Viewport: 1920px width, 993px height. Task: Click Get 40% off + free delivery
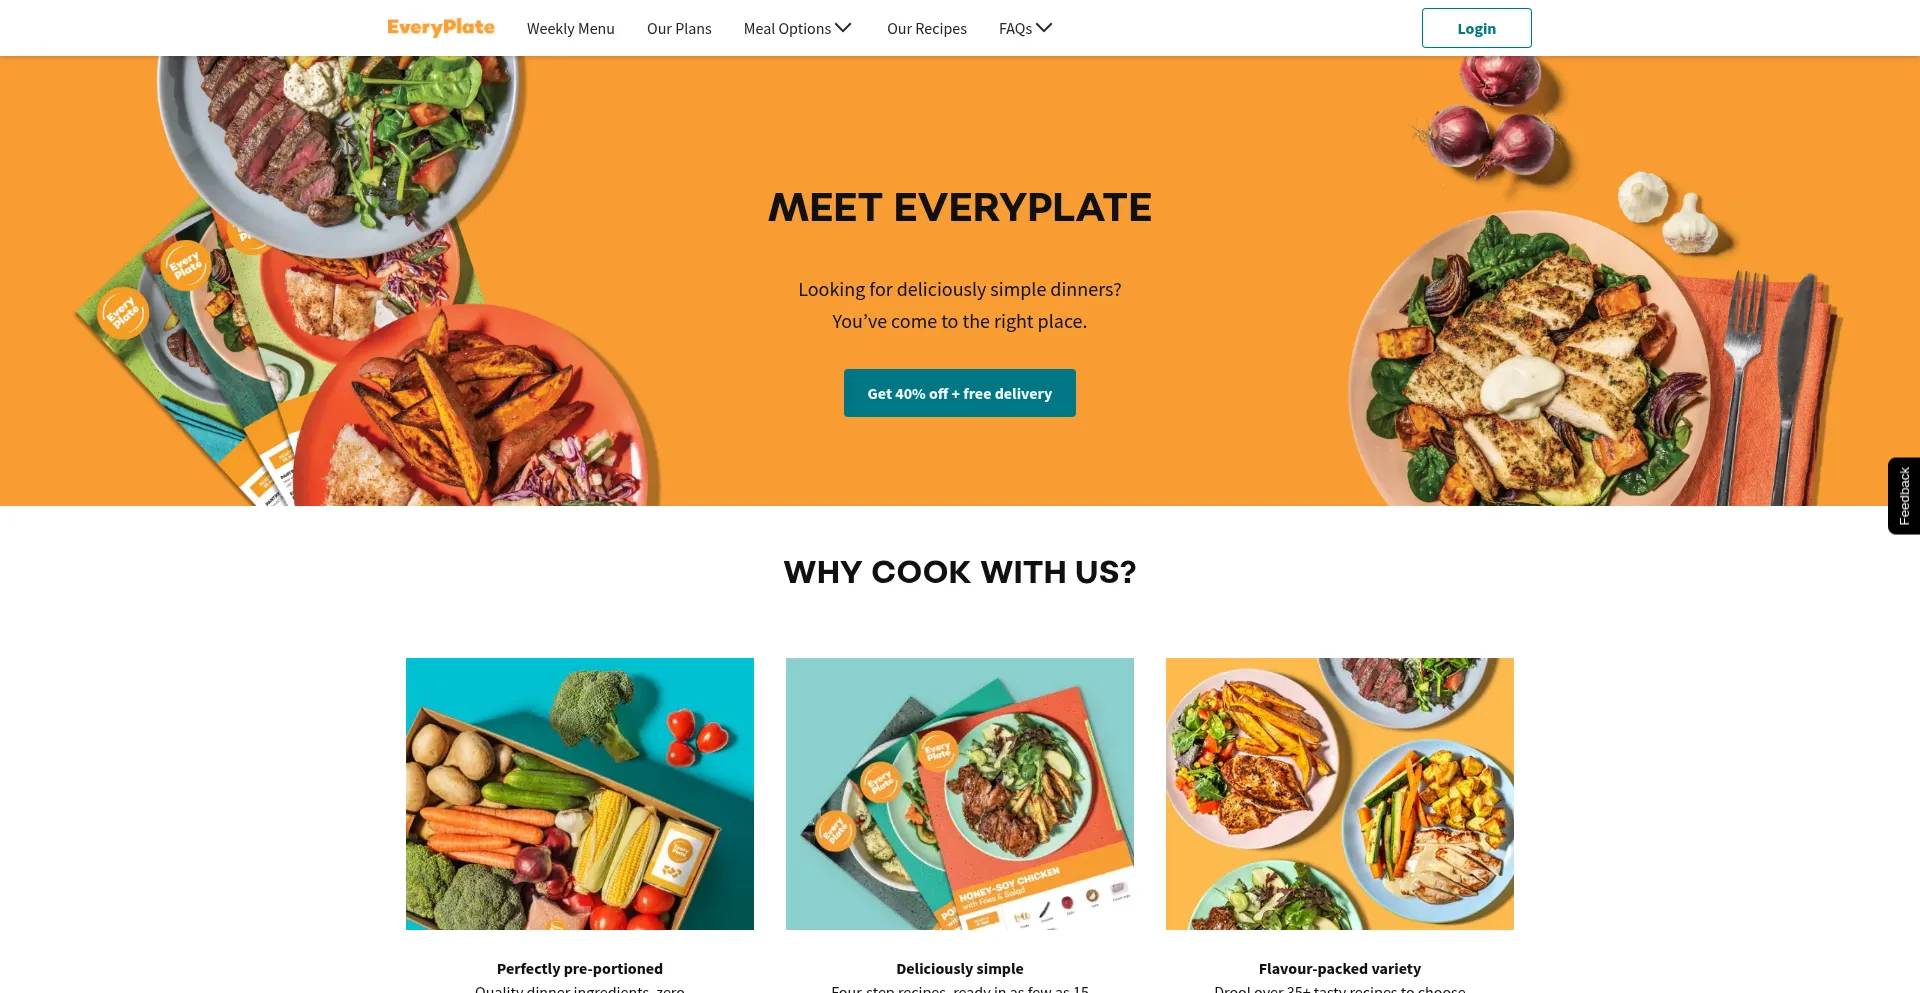960,393
